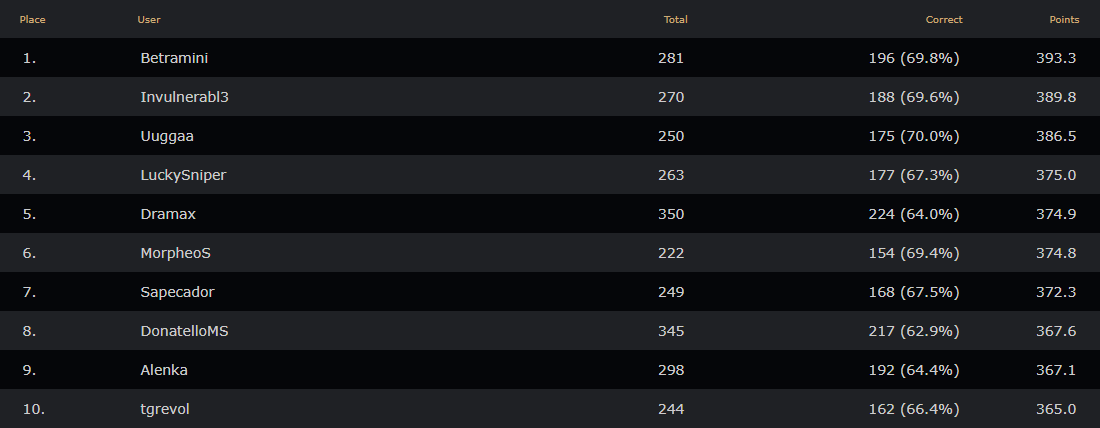
Task: Sort by the Correct column header
Action: (944, 20)
